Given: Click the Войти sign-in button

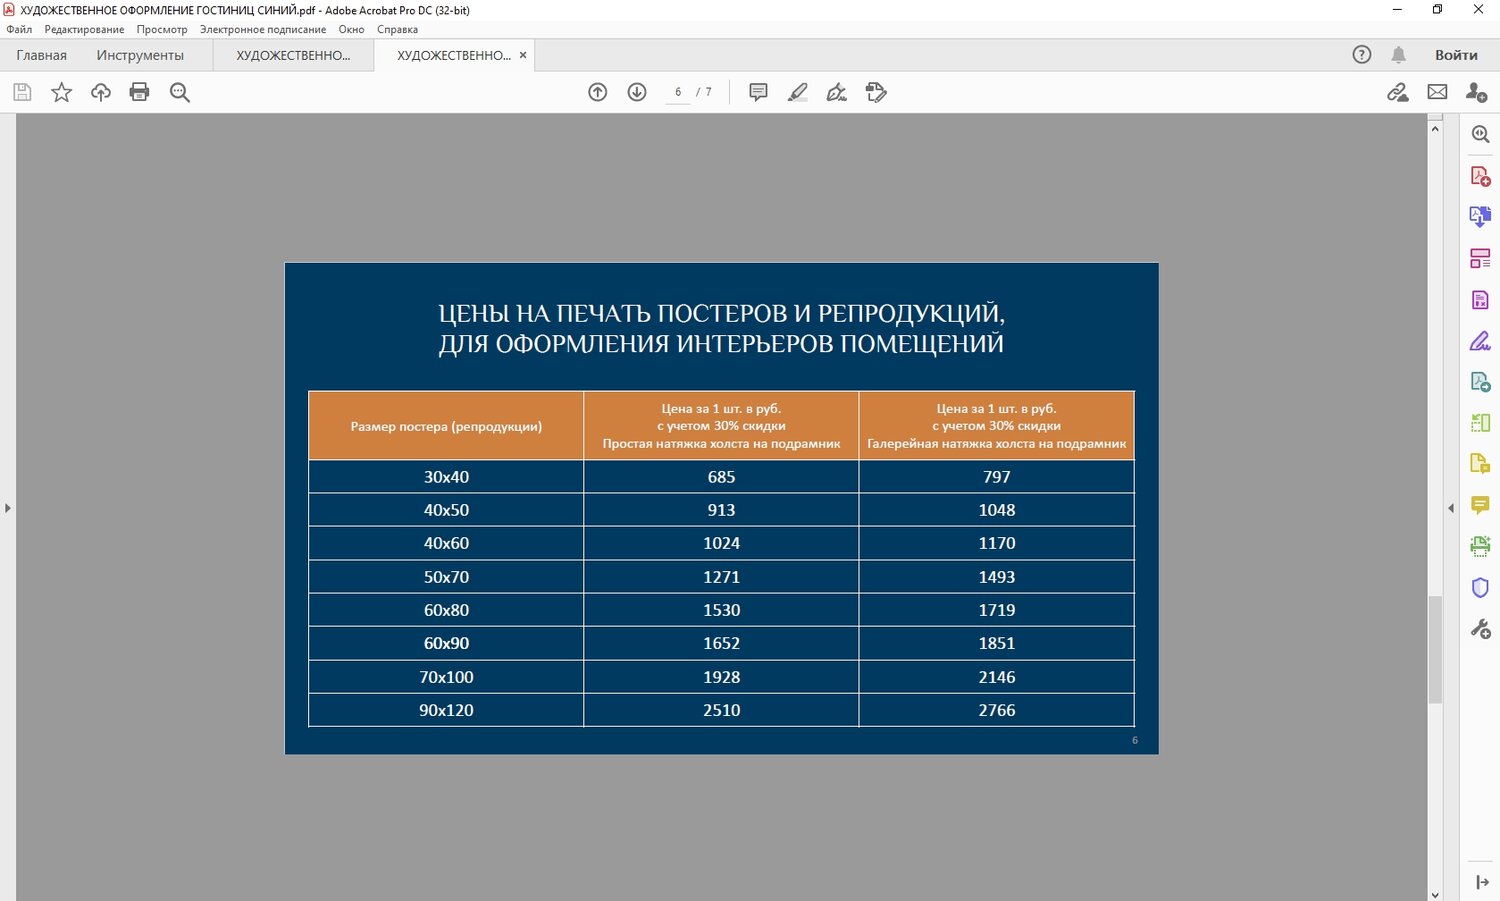Looking at the screenshot, I should (x=1456, y=55).
